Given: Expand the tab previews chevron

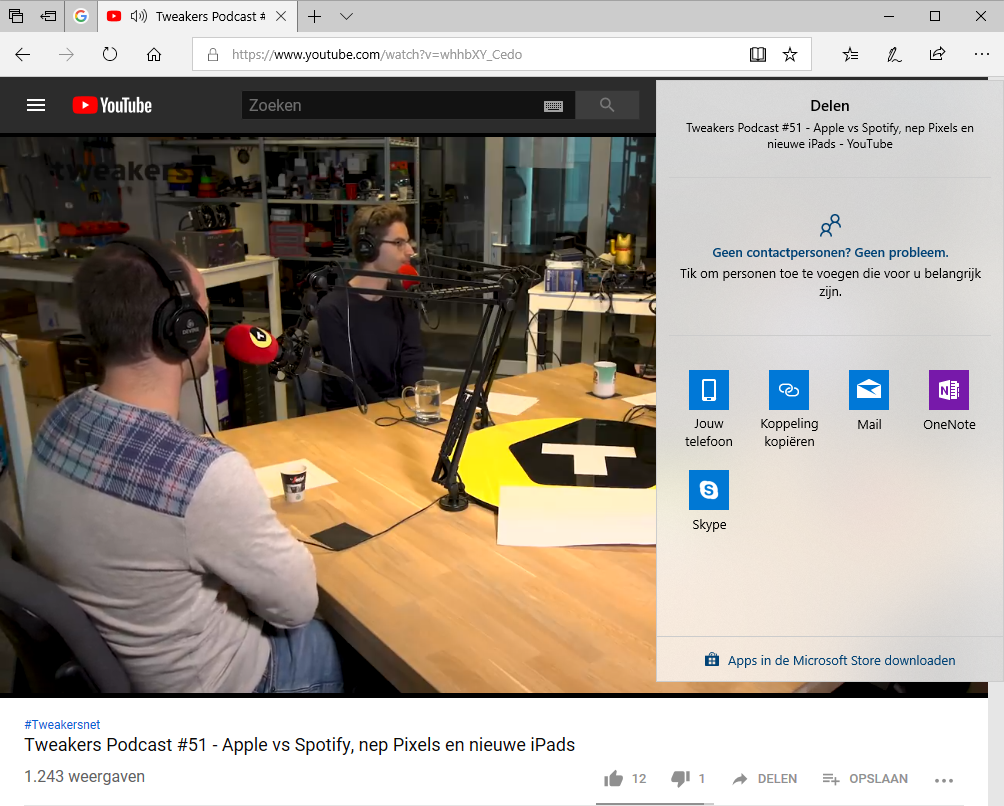Looking at the screenshot, I should click(346, 16).
